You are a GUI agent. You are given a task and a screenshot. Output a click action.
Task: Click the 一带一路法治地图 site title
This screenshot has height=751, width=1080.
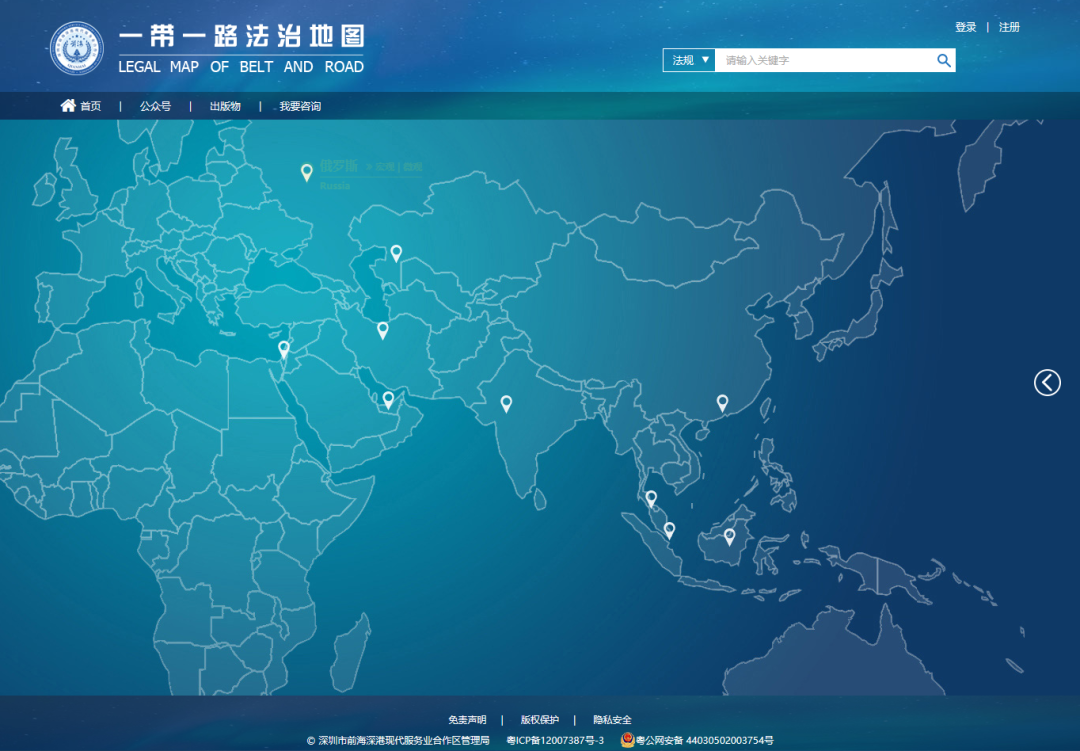(241, 37)
